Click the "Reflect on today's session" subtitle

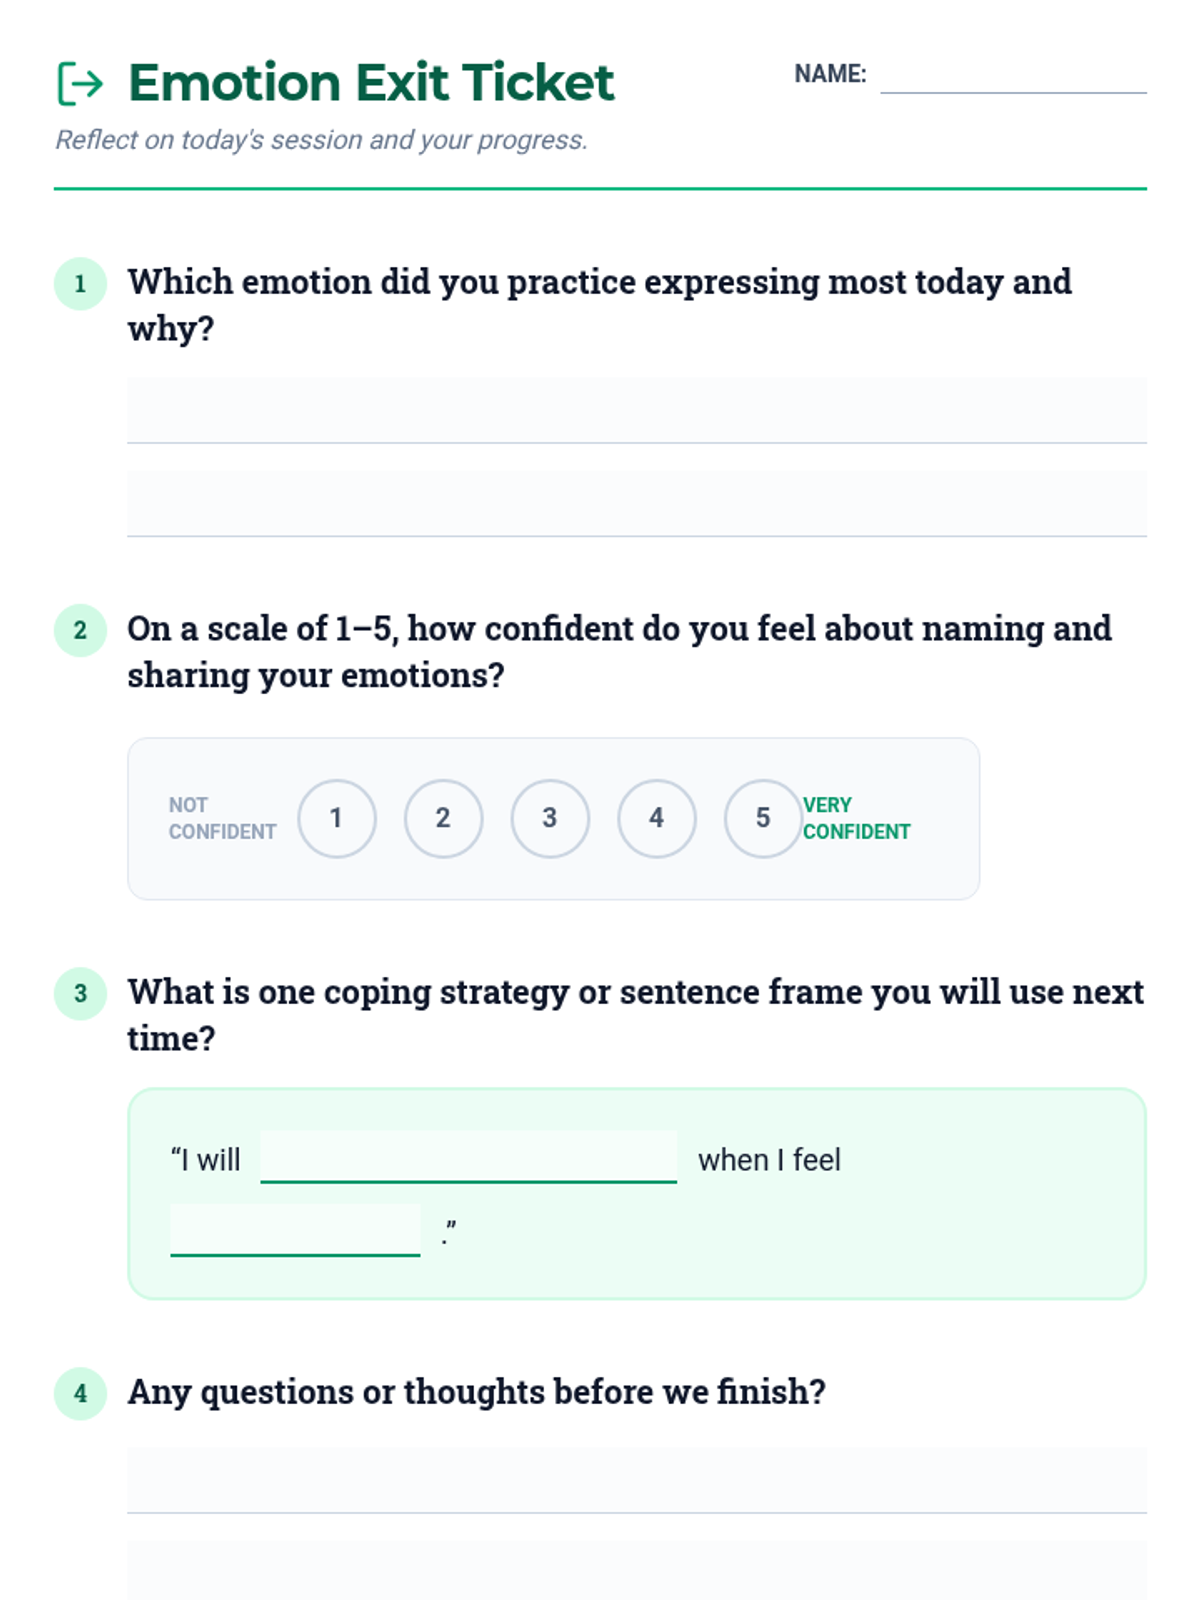tap(321, 140)
